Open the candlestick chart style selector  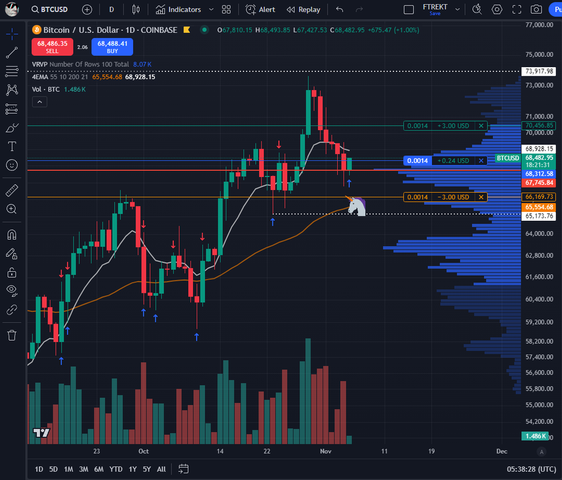pos(135,10)
